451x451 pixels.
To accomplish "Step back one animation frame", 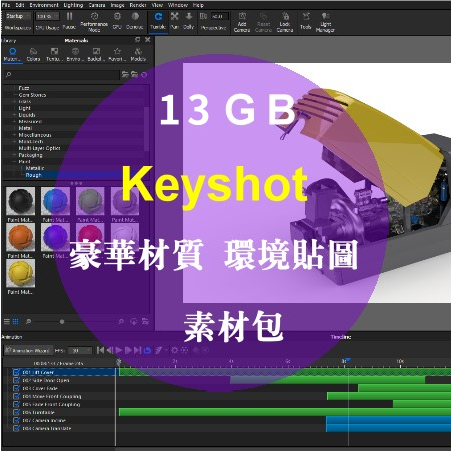I will coord(109,350).
